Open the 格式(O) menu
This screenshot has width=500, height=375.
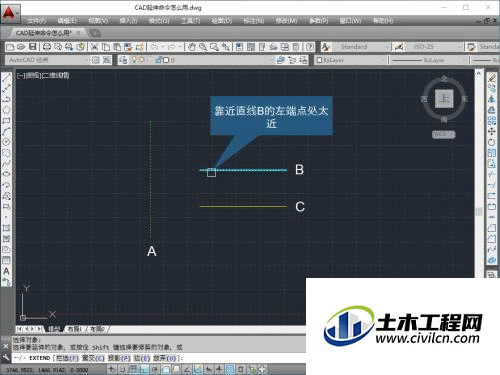159,21
